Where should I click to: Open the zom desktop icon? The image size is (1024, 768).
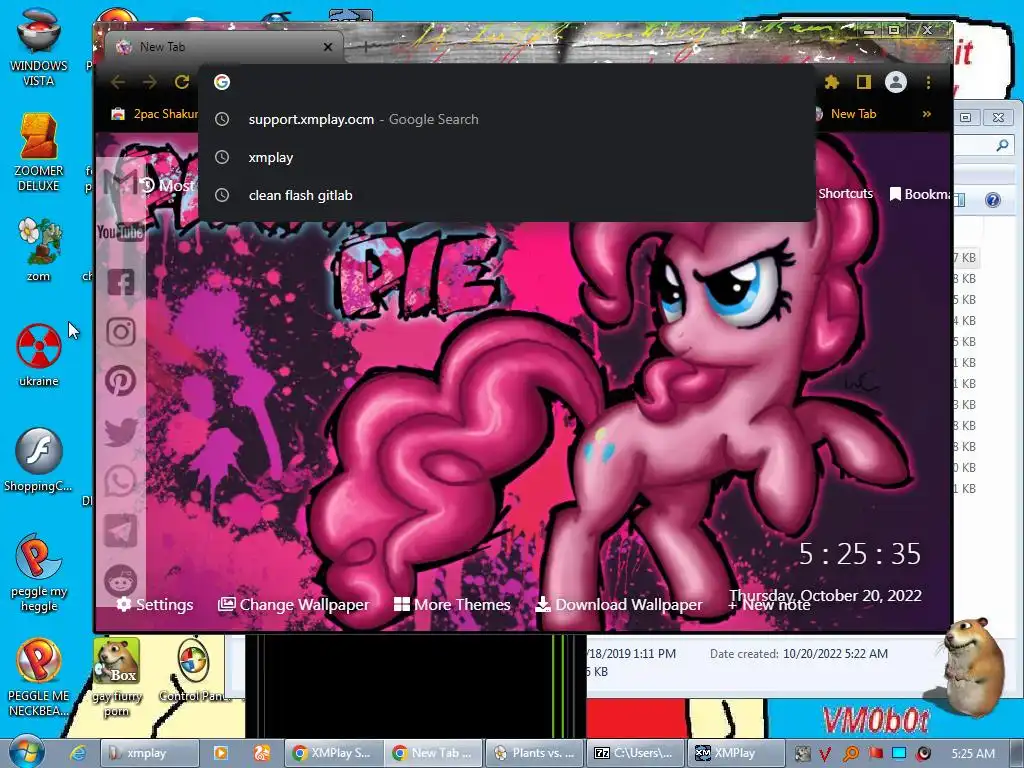click(39, 250)
